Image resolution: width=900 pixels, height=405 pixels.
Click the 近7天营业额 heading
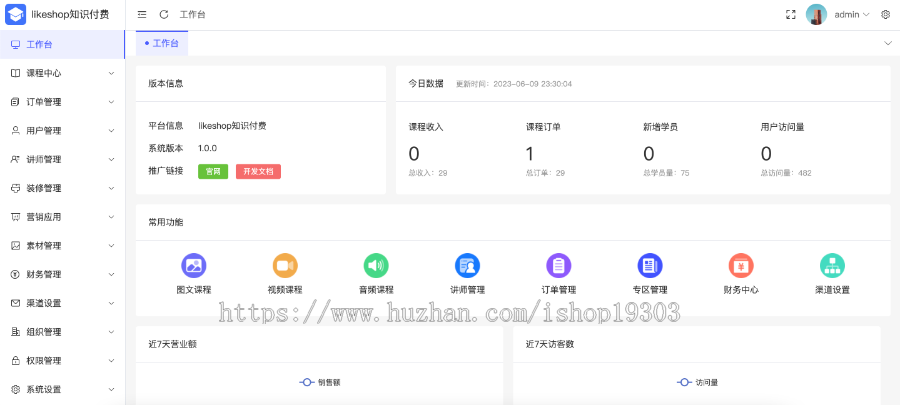click(x=173, y=344)
